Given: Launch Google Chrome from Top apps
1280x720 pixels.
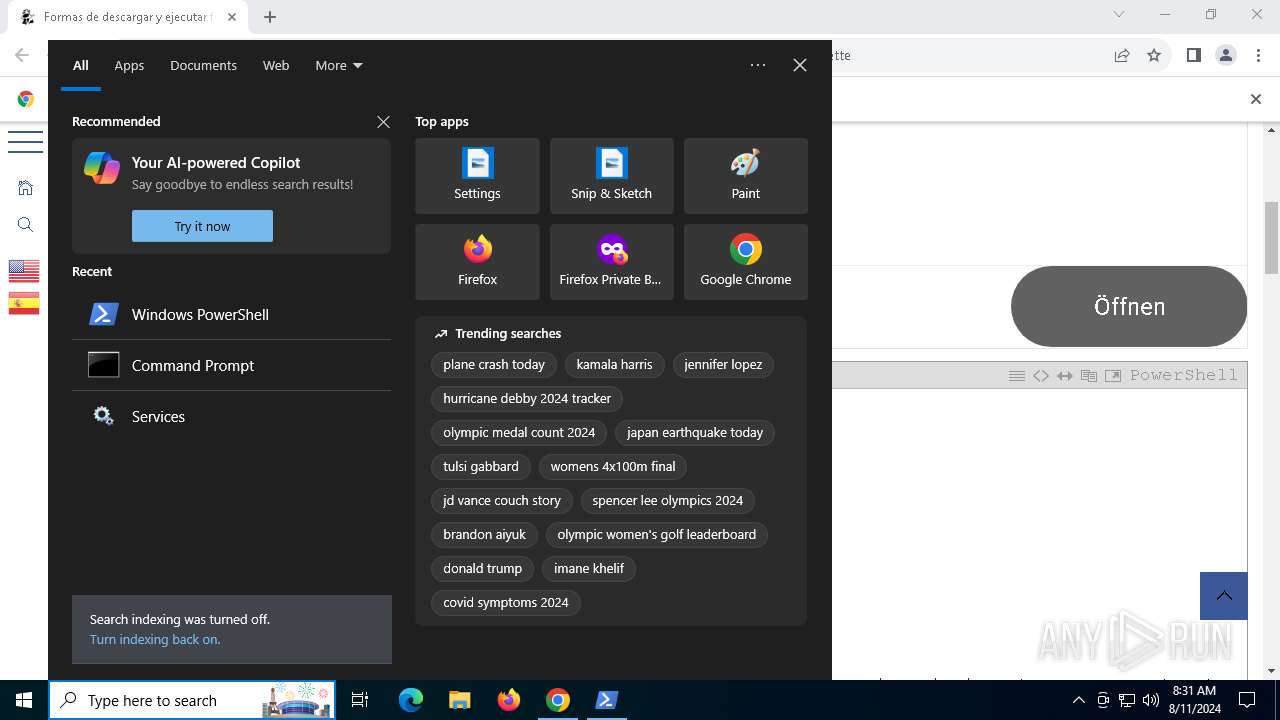Looking at the screenshot, I should (x=745, y=262).
